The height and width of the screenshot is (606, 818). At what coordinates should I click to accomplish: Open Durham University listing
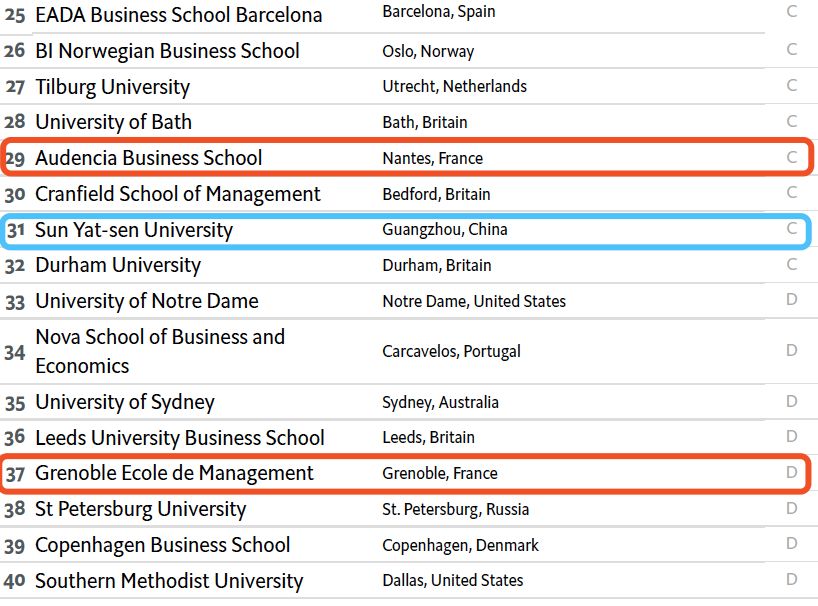point(118,265)
